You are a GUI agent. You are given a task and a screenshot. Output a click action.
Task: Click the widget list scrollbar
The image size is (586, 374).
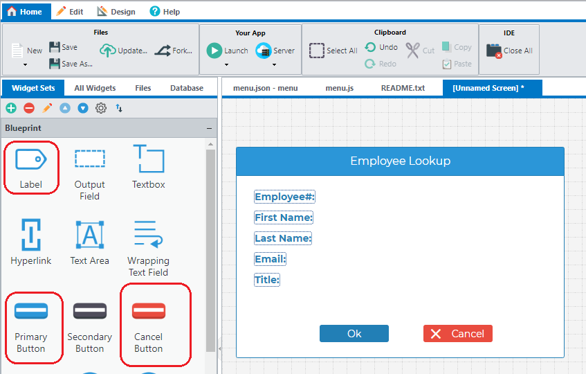point(210,250)
